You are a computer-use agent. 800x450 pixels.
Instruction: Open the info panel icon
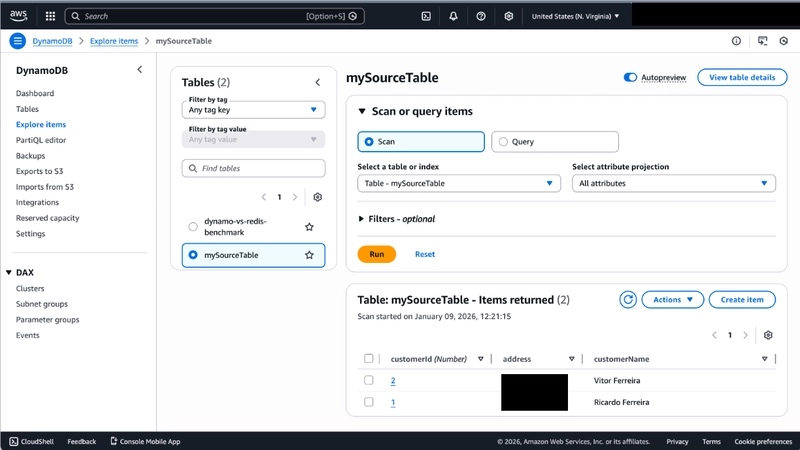[736, 41]
